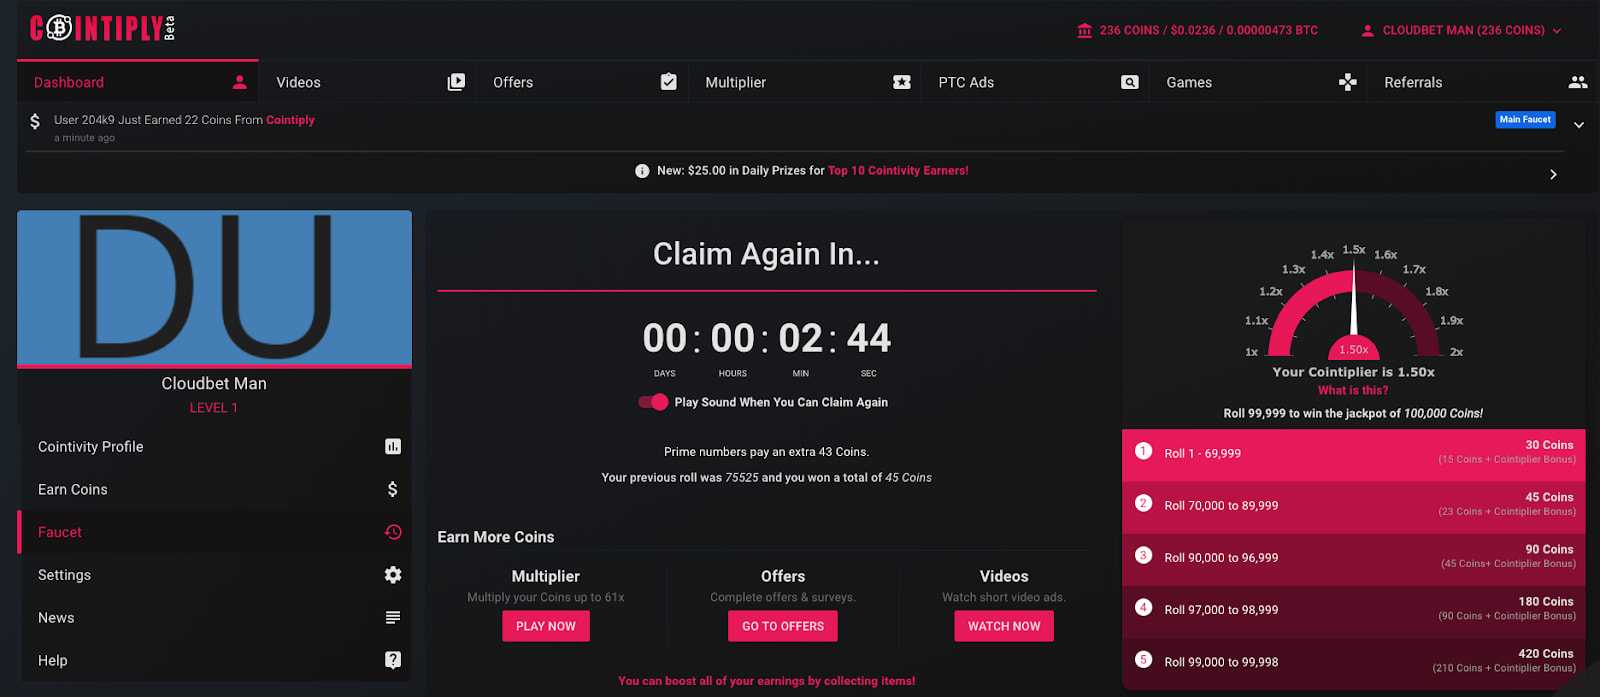Click the WATCH NOW button
The width and height of the screenshot is (1600, 697).
[1004, 626]
